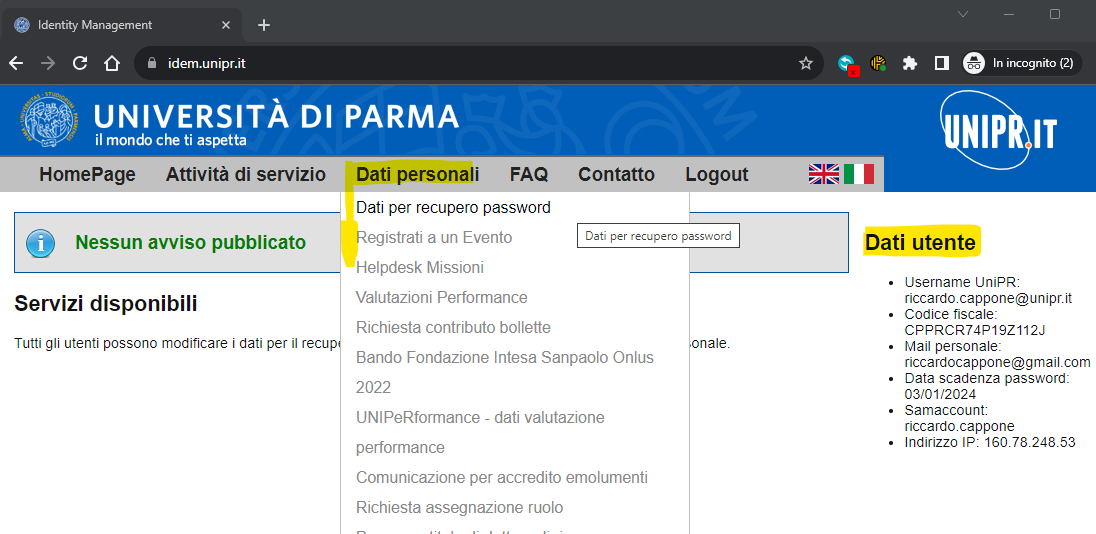Go to the HomePage link

point(87,174)
